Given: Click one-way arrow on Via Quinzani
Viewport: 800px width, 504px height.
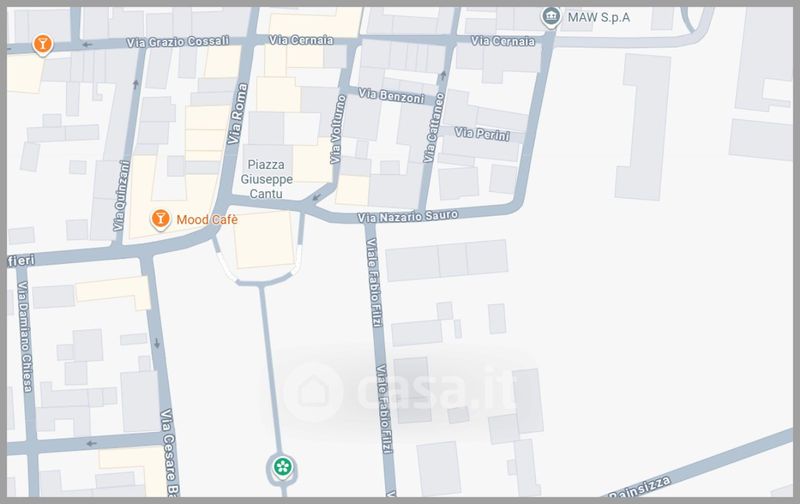Looking at the screenshot, I should [136, 84].
